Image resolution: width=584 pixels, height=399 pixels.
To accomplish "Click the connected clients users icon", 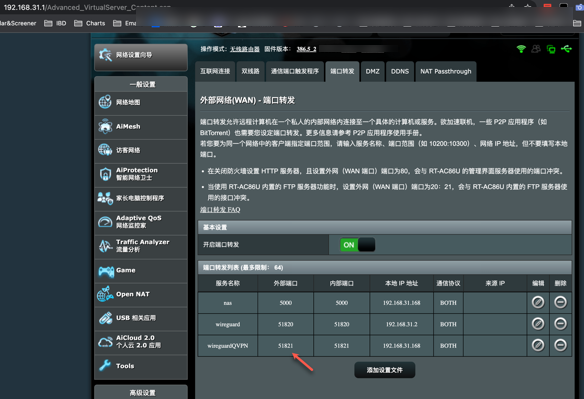I will (536, 49).
